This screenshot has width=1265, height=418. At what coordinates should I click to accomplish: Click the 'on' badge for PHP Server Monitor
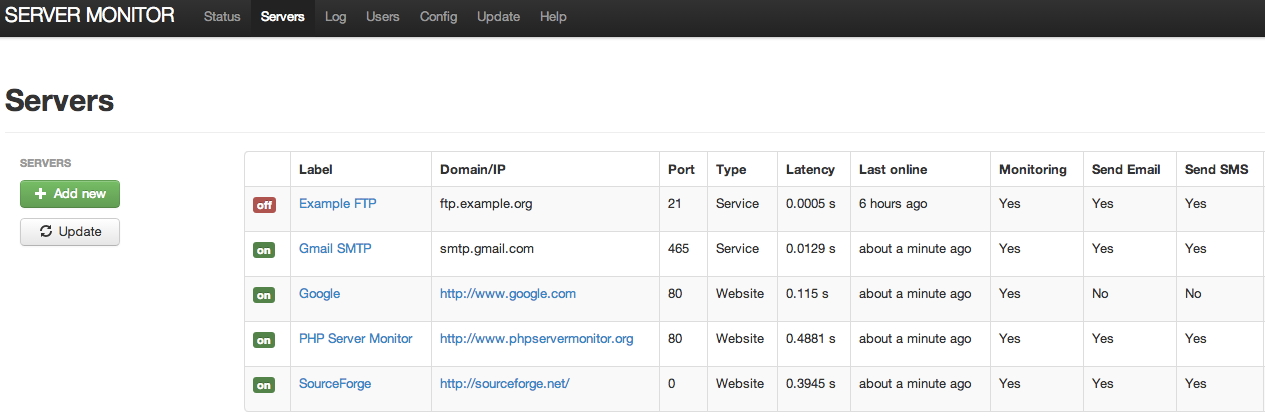click(x=263, y=340)
